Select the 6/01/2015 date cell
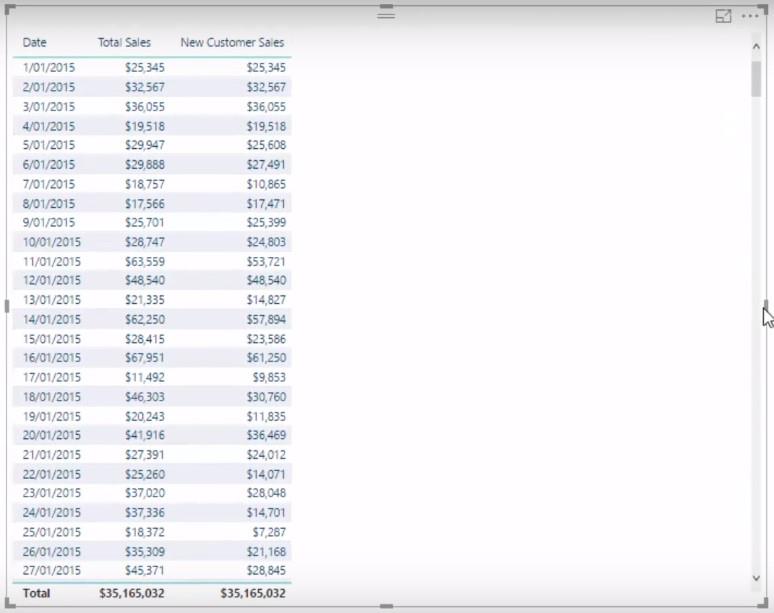 coord(49,164)
